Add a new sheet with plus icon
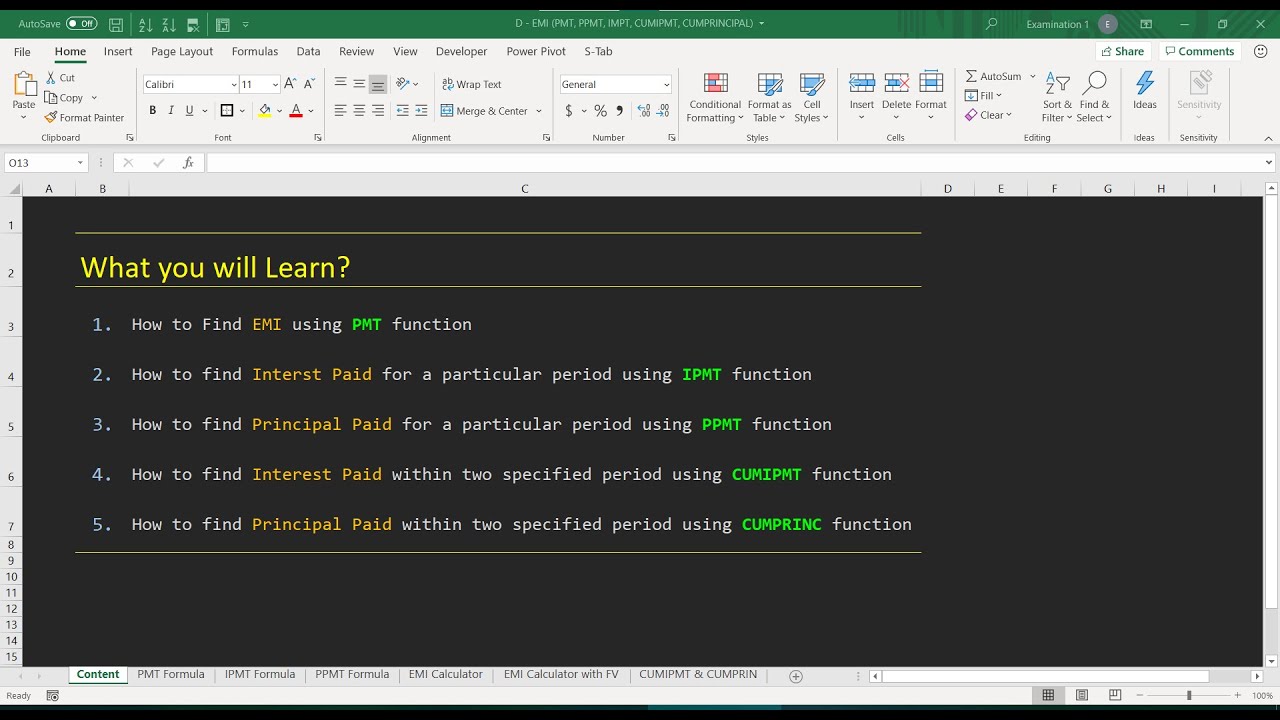 click(796, 676)
